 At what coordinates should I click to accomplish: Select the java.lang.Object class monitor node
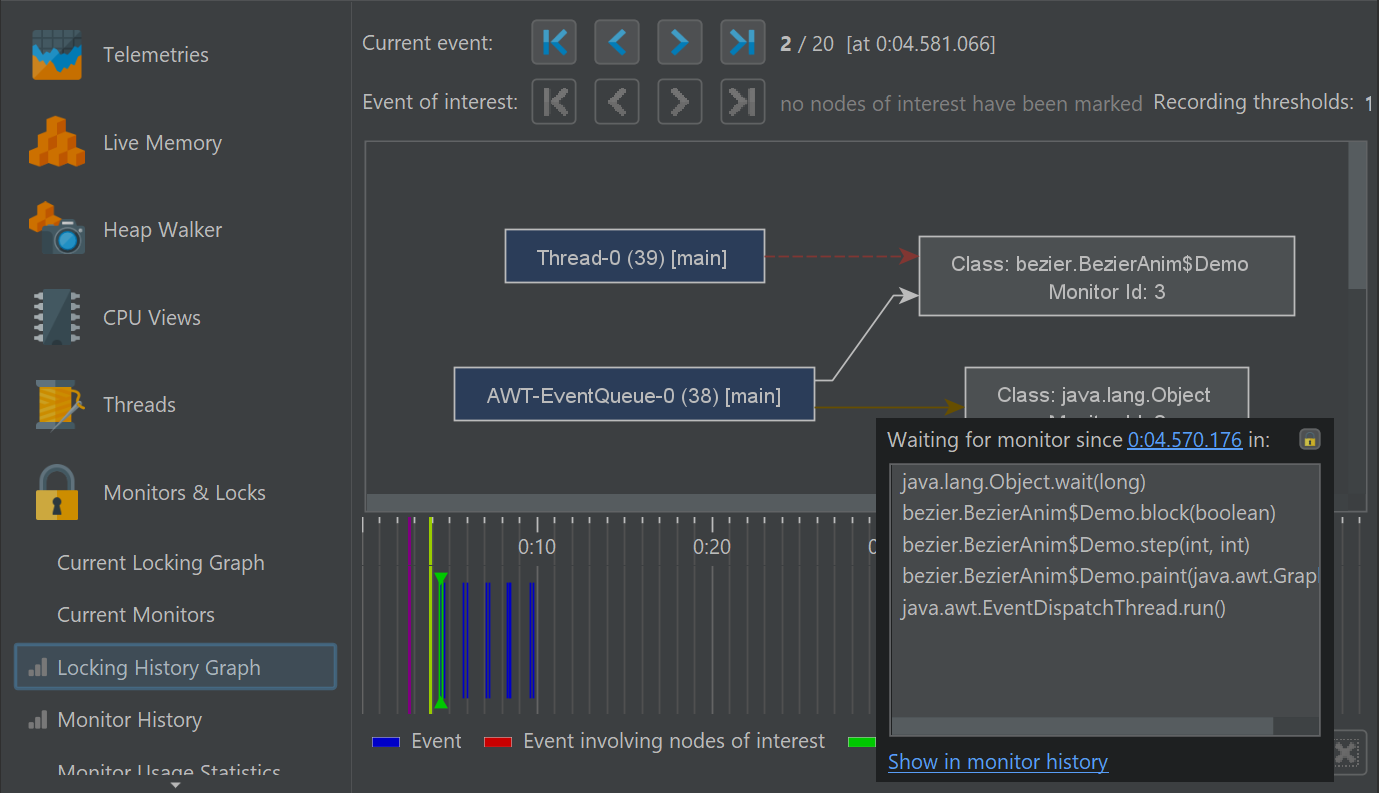(x=1107, y=394)
